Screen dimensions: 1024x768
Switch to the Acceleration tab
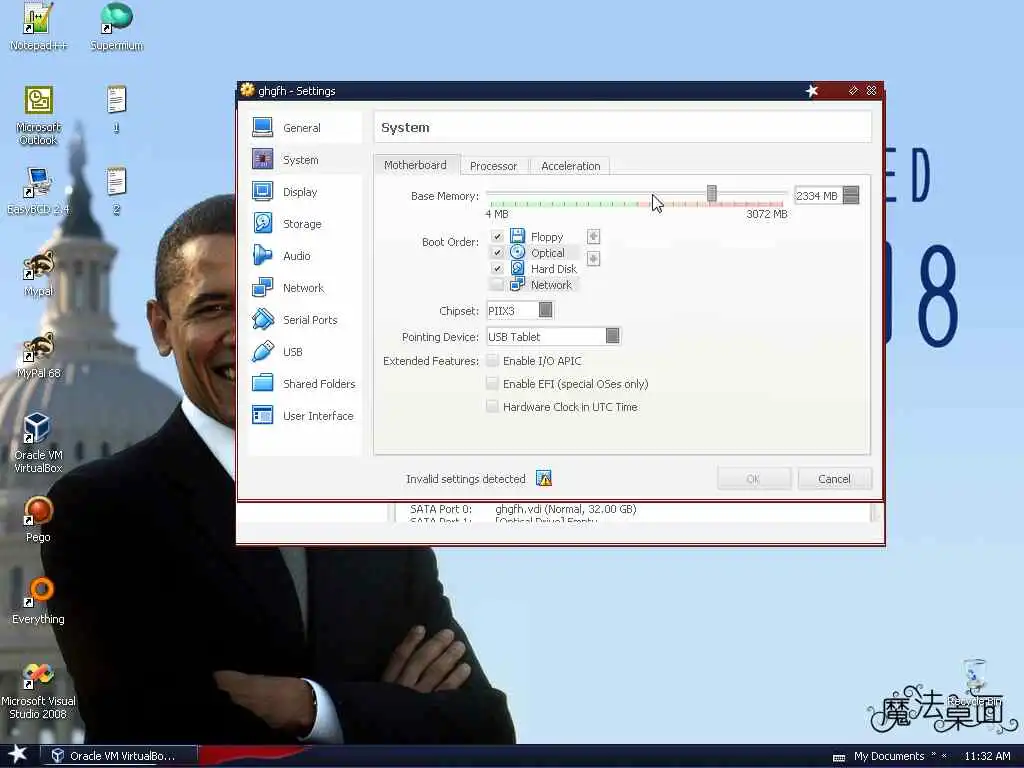tap(571, 166)
